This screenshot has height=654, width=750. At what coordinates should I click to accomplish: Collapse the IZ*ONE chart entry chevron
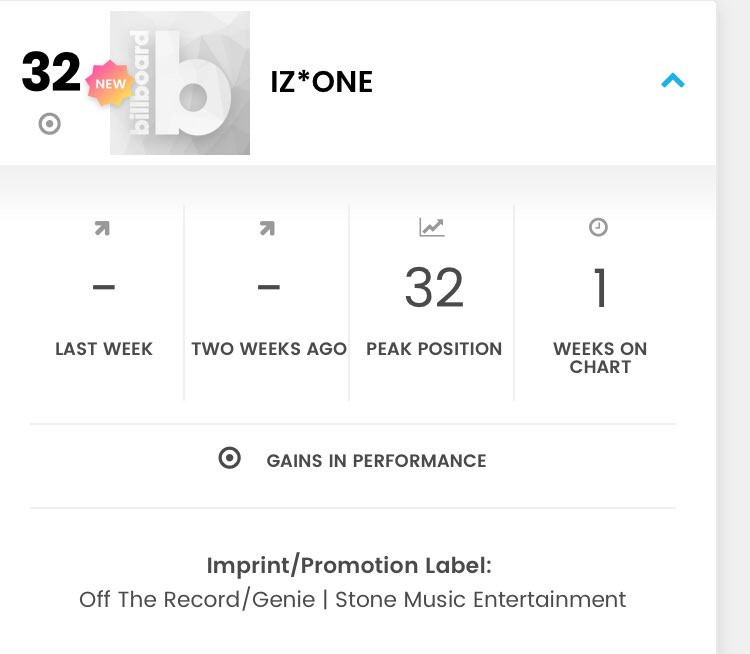pyautogui.click(x=673, y=80)
